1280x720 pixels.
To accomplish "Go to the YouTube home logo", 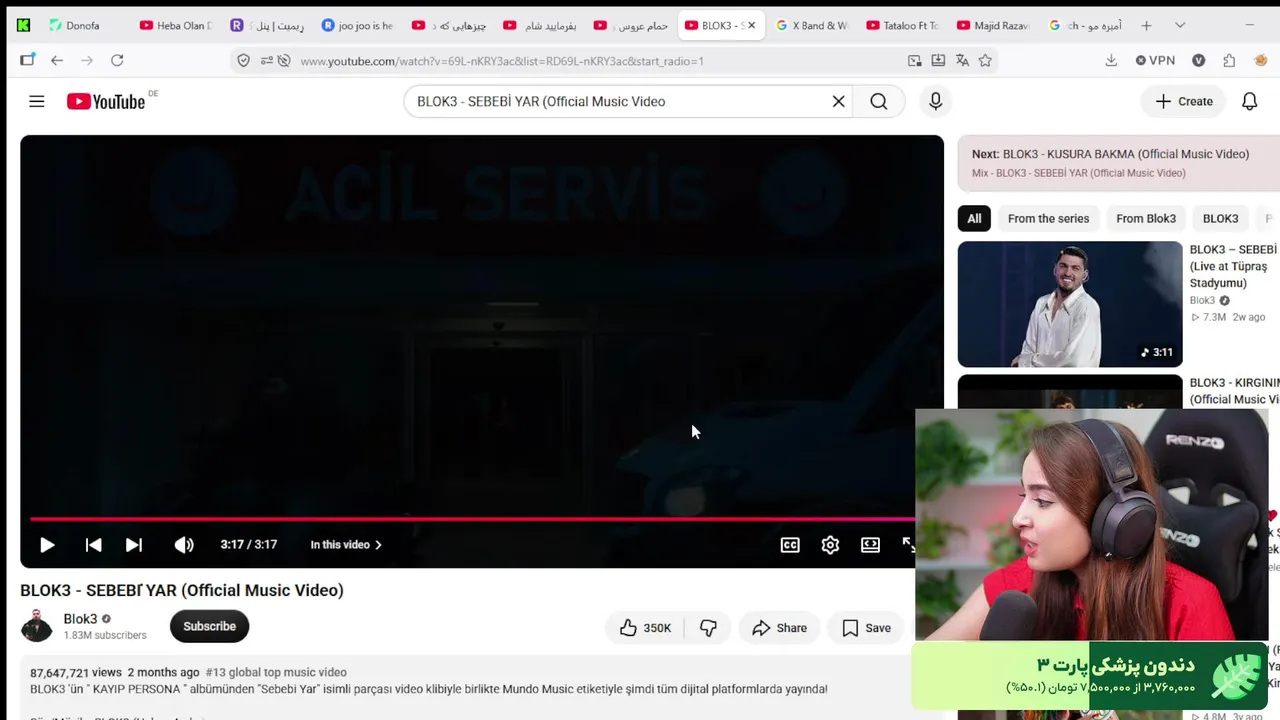I will click(x=106, y=101).
